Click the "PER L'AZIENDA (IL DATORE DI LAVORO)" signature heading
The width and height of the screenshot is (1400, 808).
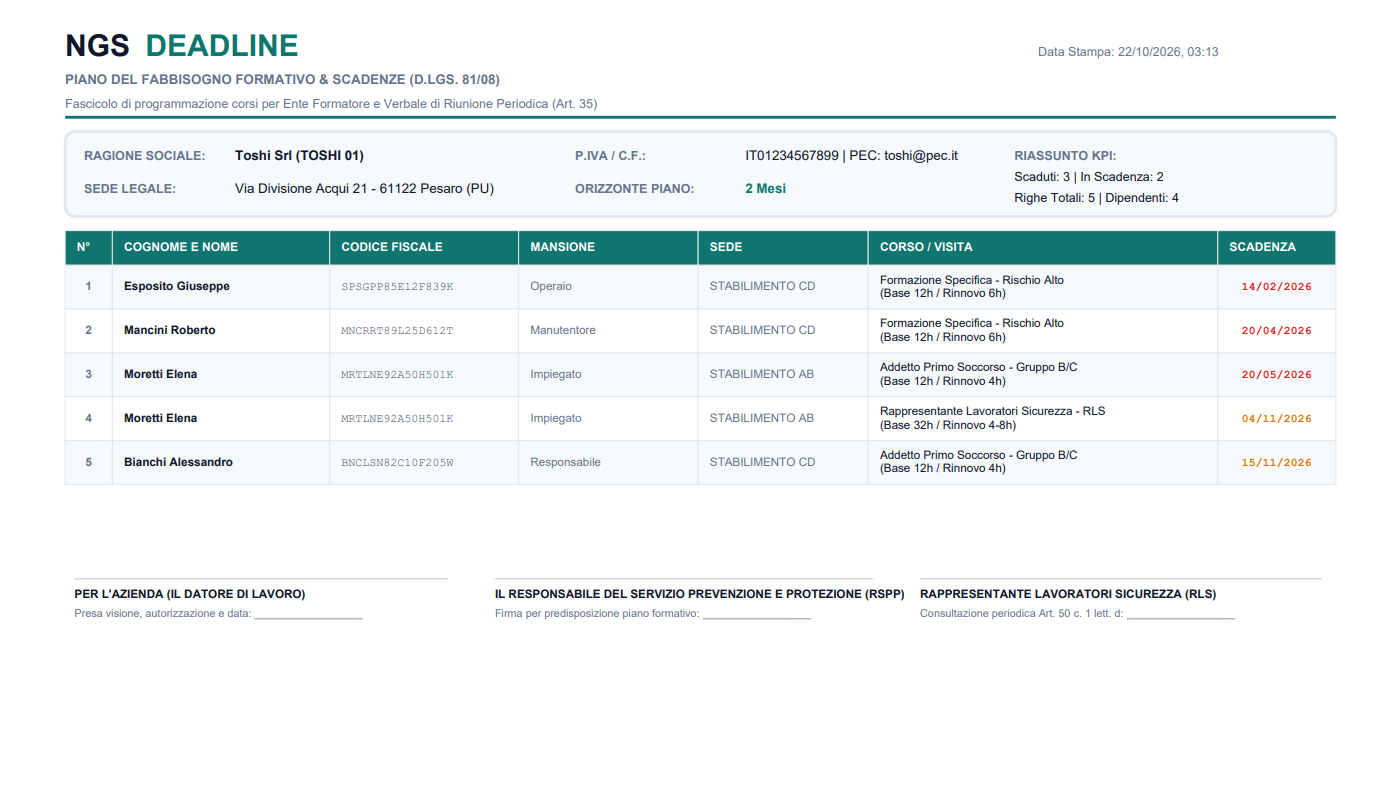click(x=190, y=594)
